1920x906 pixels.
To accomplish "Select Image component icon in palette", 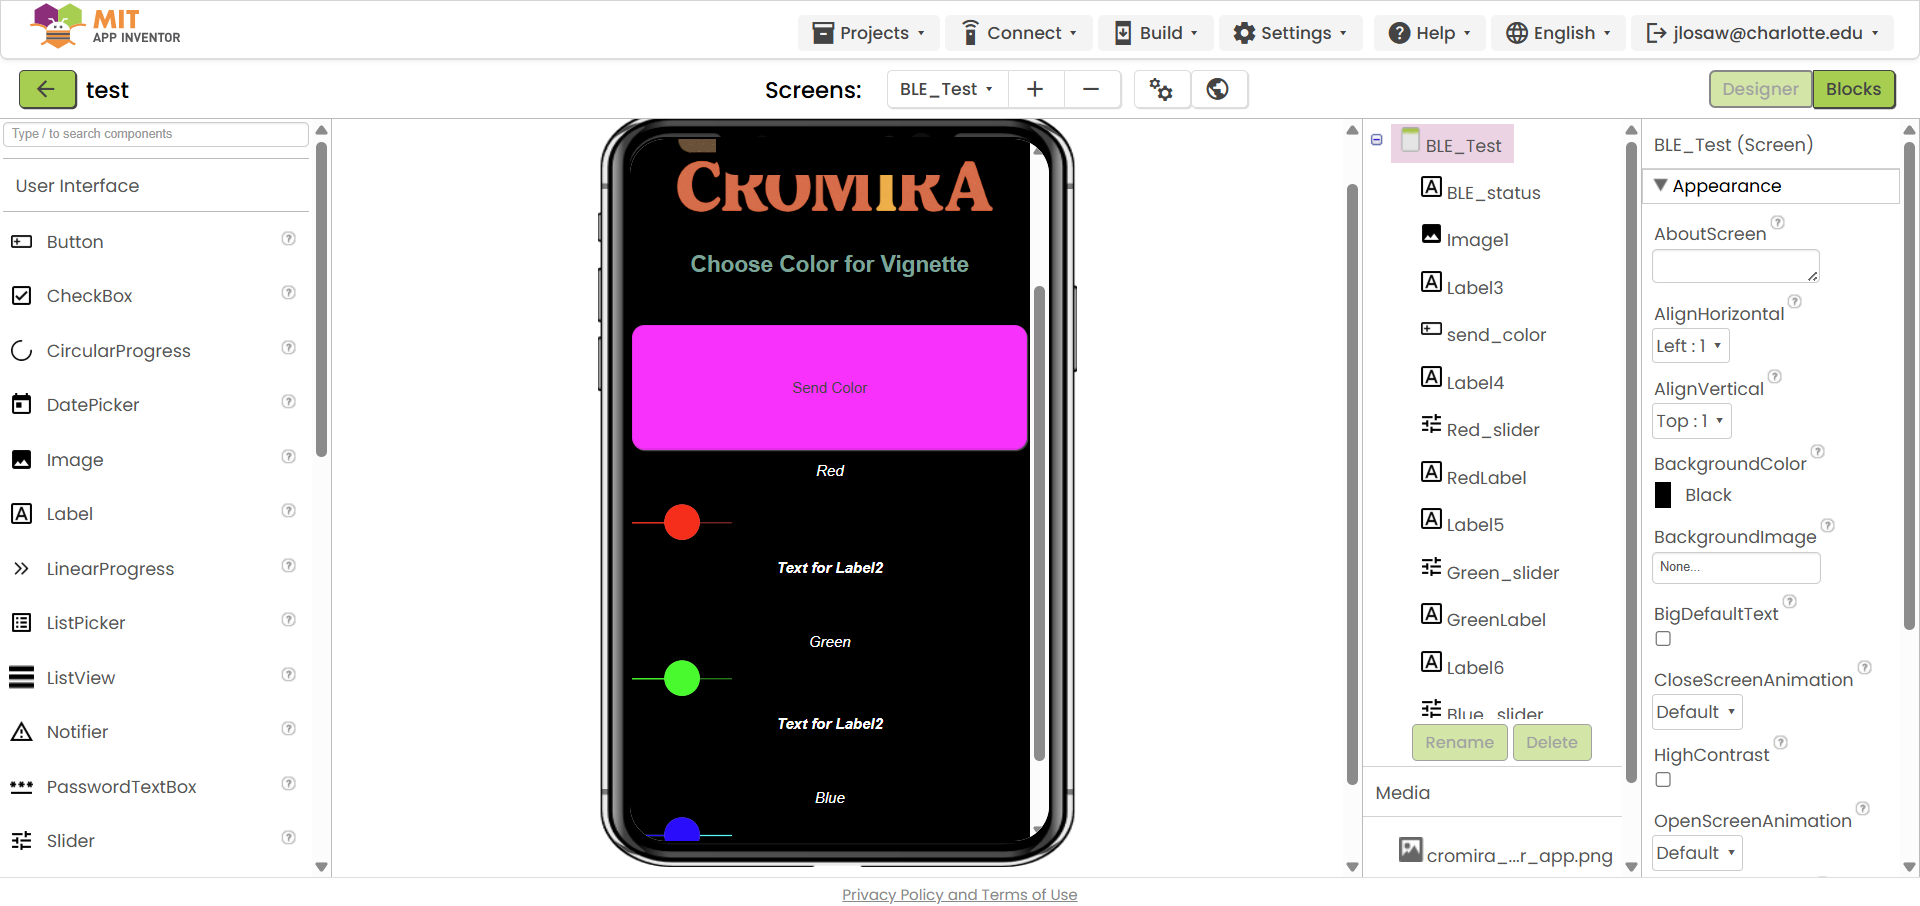I will coord(22,459).
